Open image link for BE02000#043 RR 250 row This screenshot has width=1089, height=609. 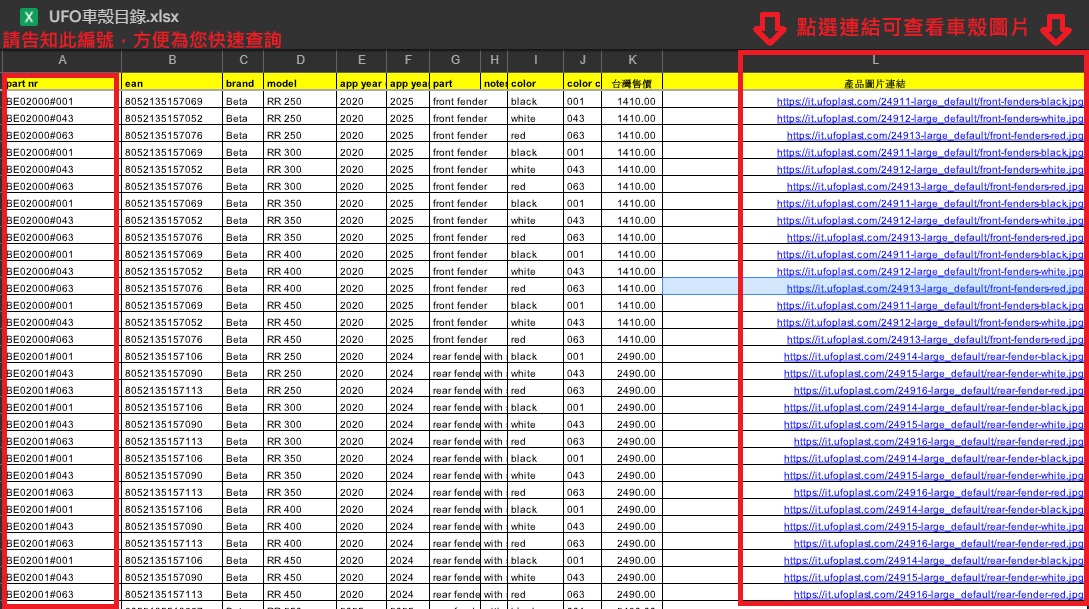click(930, 118)
